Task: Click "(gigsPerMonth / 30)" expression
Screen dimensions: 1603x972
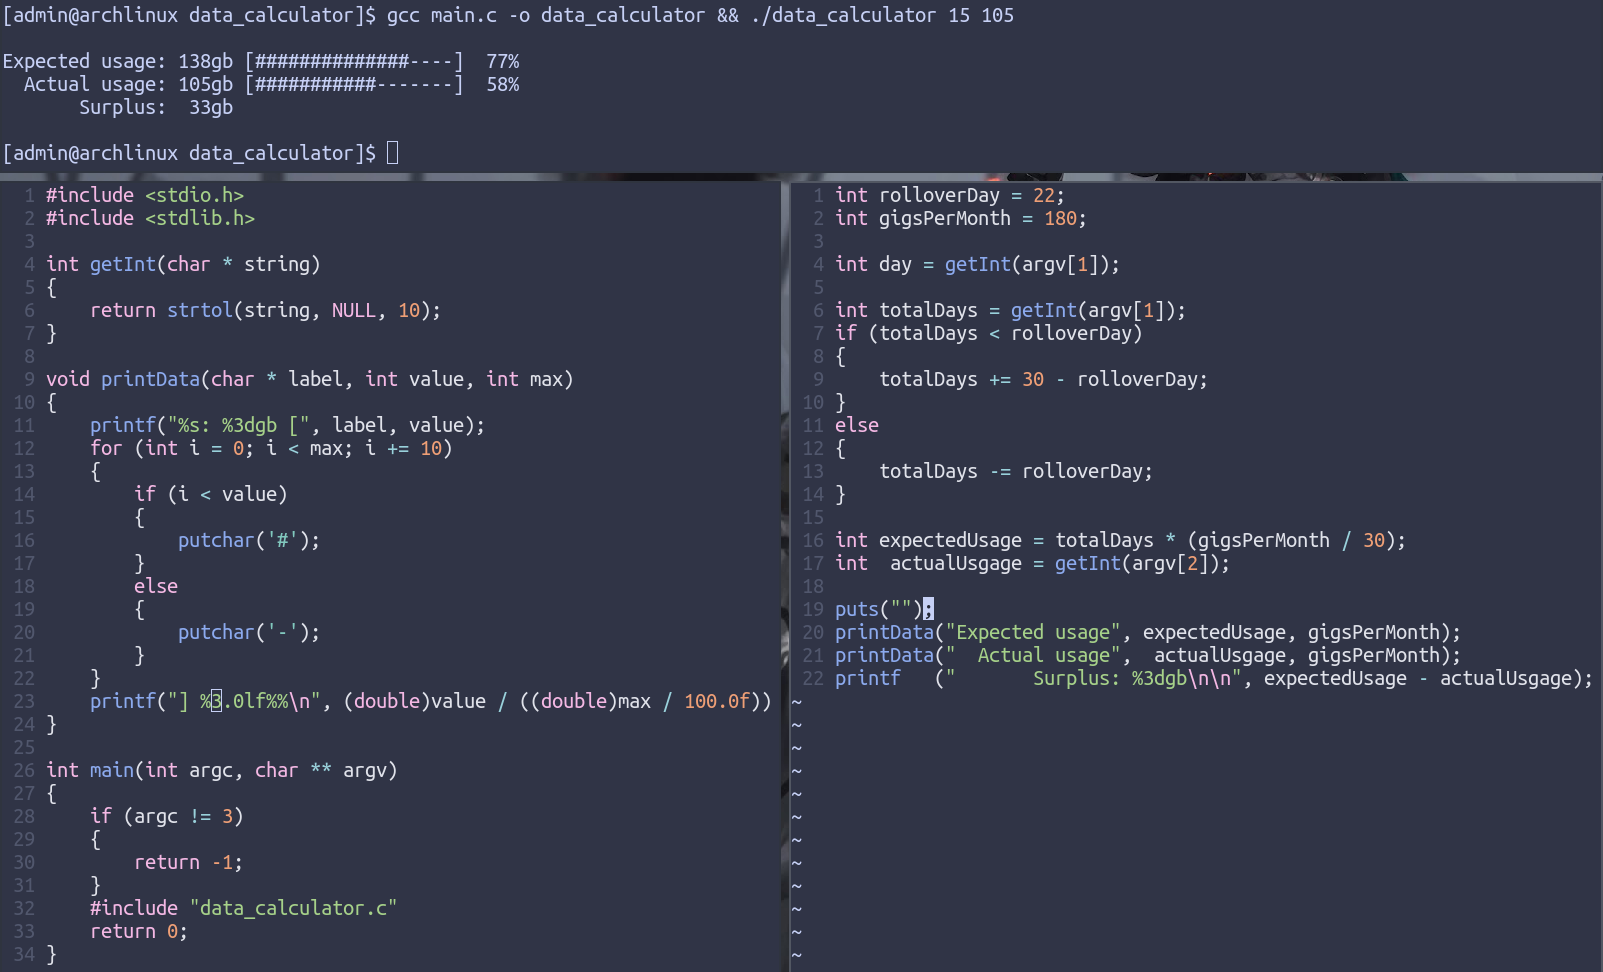Action: [x=1291, y=540]
